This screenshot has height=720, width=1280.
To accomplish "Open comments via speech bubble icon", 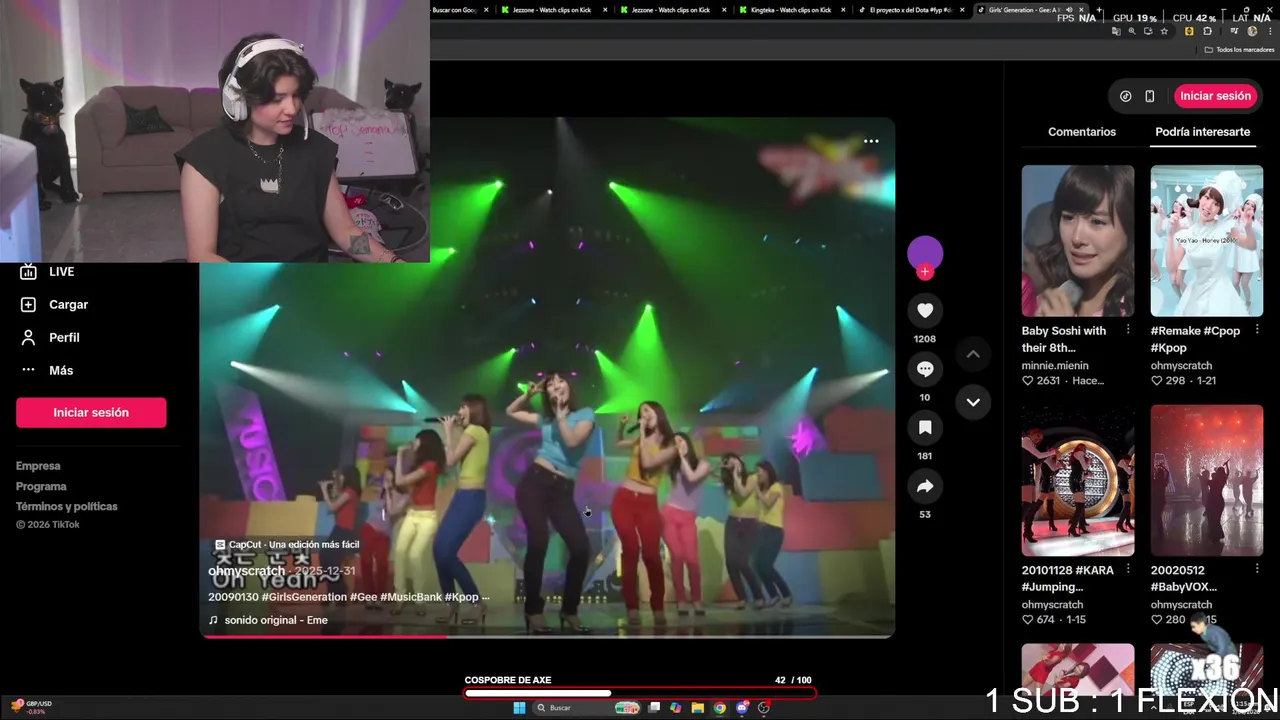I will 925,369.
